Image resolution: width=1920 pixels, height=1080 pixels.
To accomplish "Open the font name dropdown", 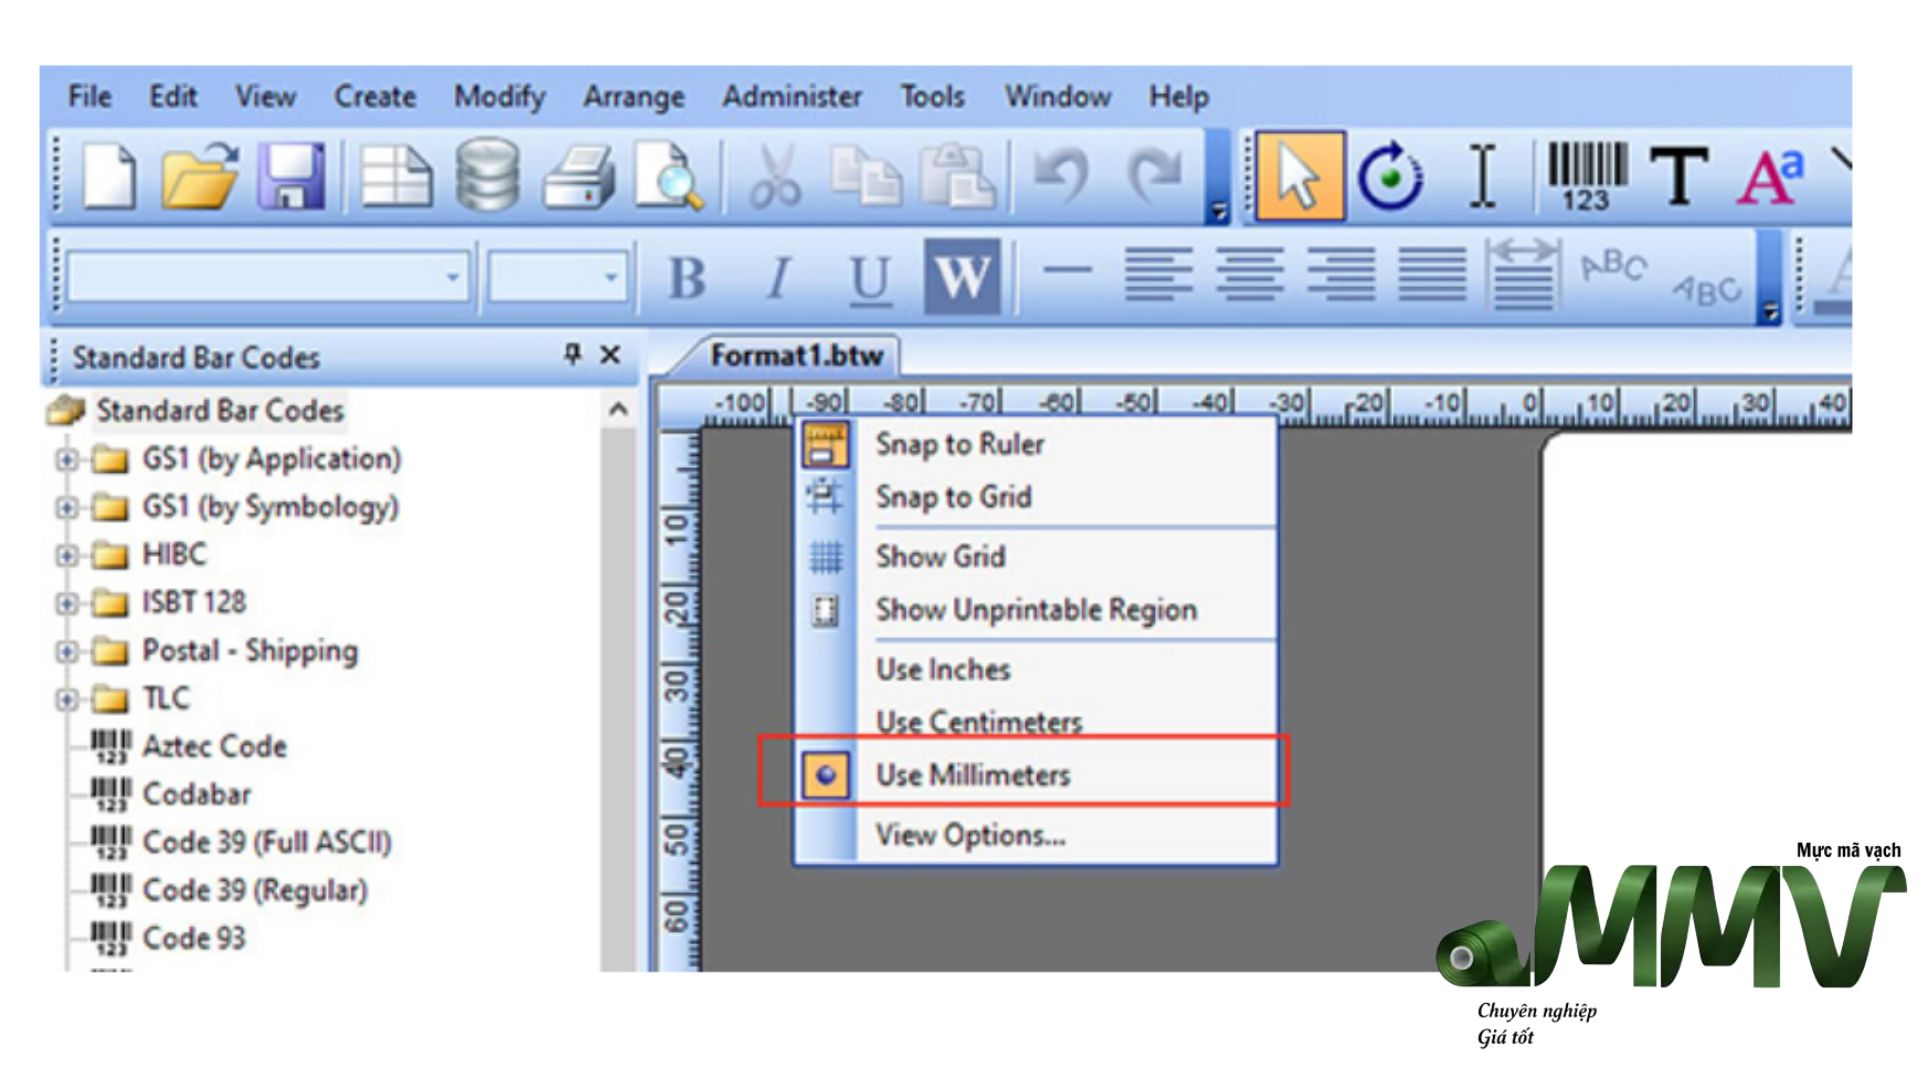I will point(453,276).
